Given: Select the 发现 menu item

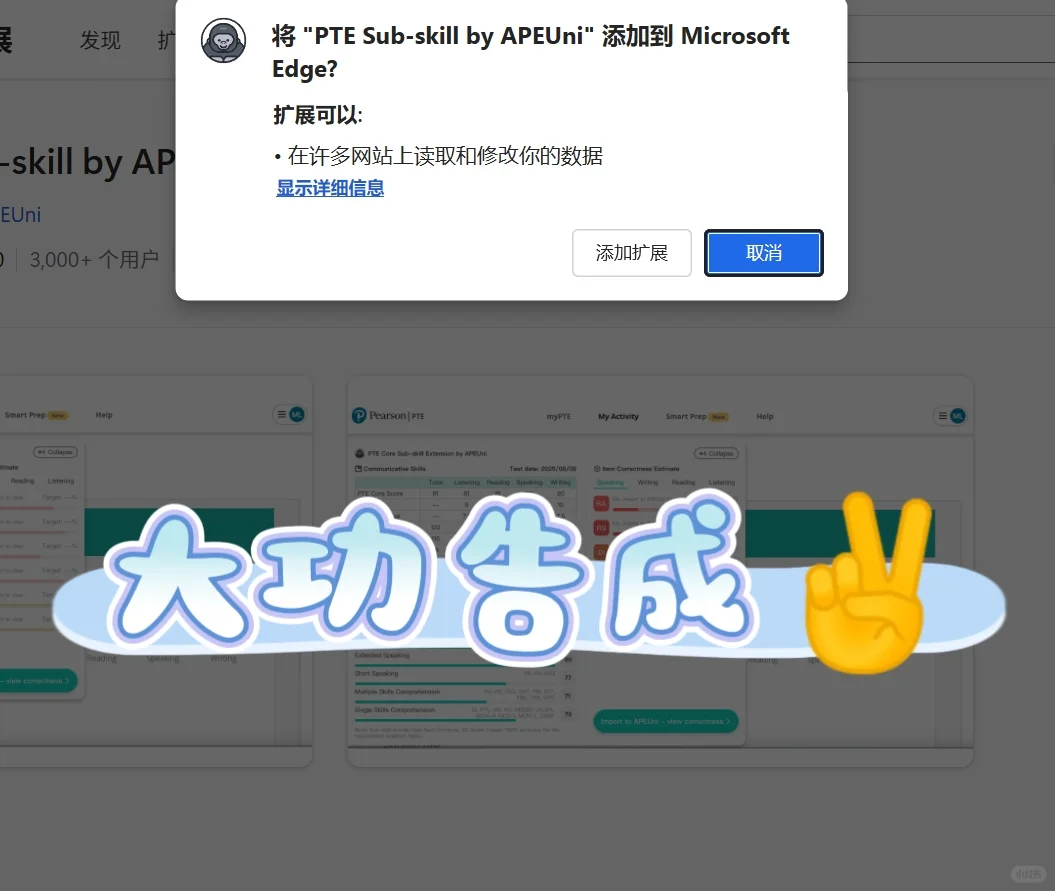Looking at the screenshot, I should click(99, 40).
